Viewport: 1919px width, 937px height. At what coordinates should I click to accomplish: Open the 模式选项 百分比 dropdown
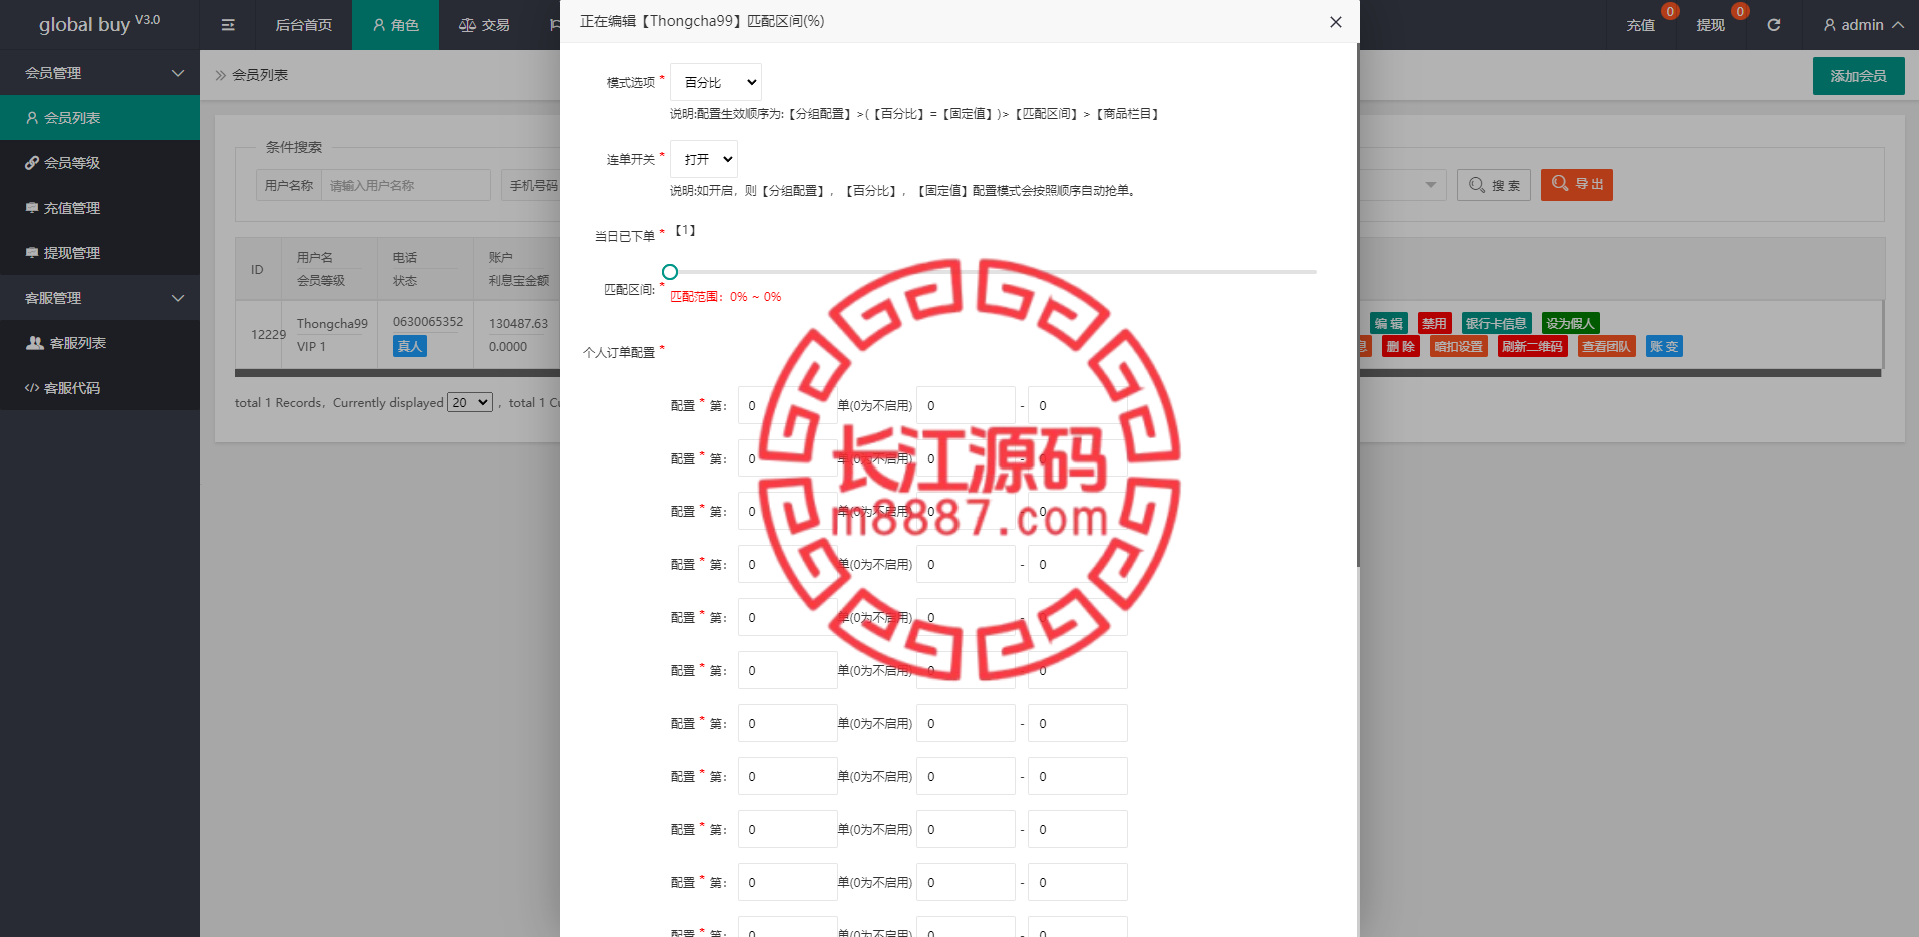coord(716,82)
